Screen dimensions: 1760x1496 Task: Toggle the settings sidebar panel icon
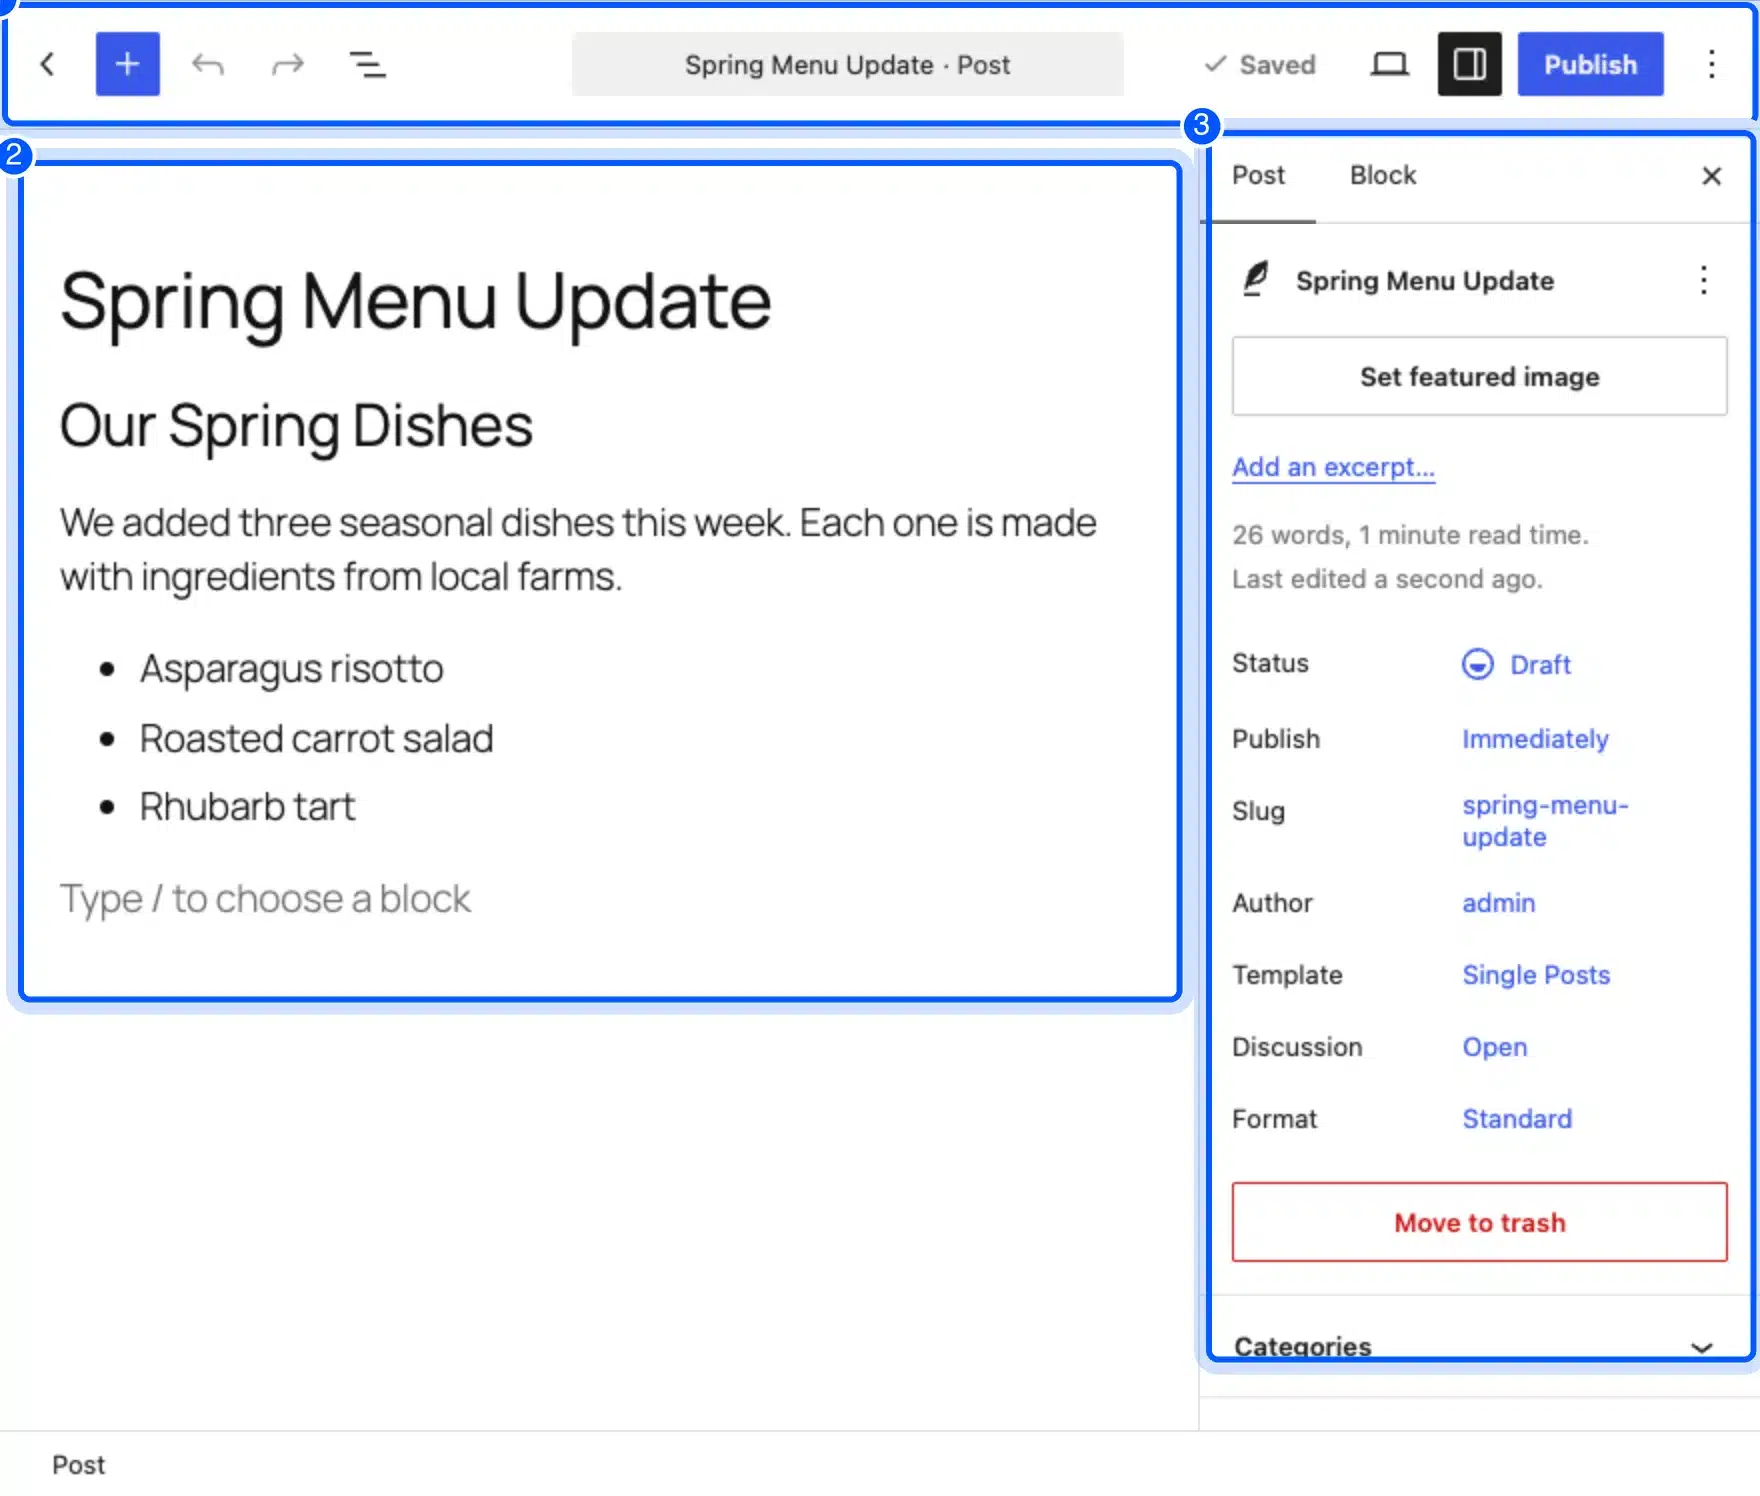(1469, 64)
